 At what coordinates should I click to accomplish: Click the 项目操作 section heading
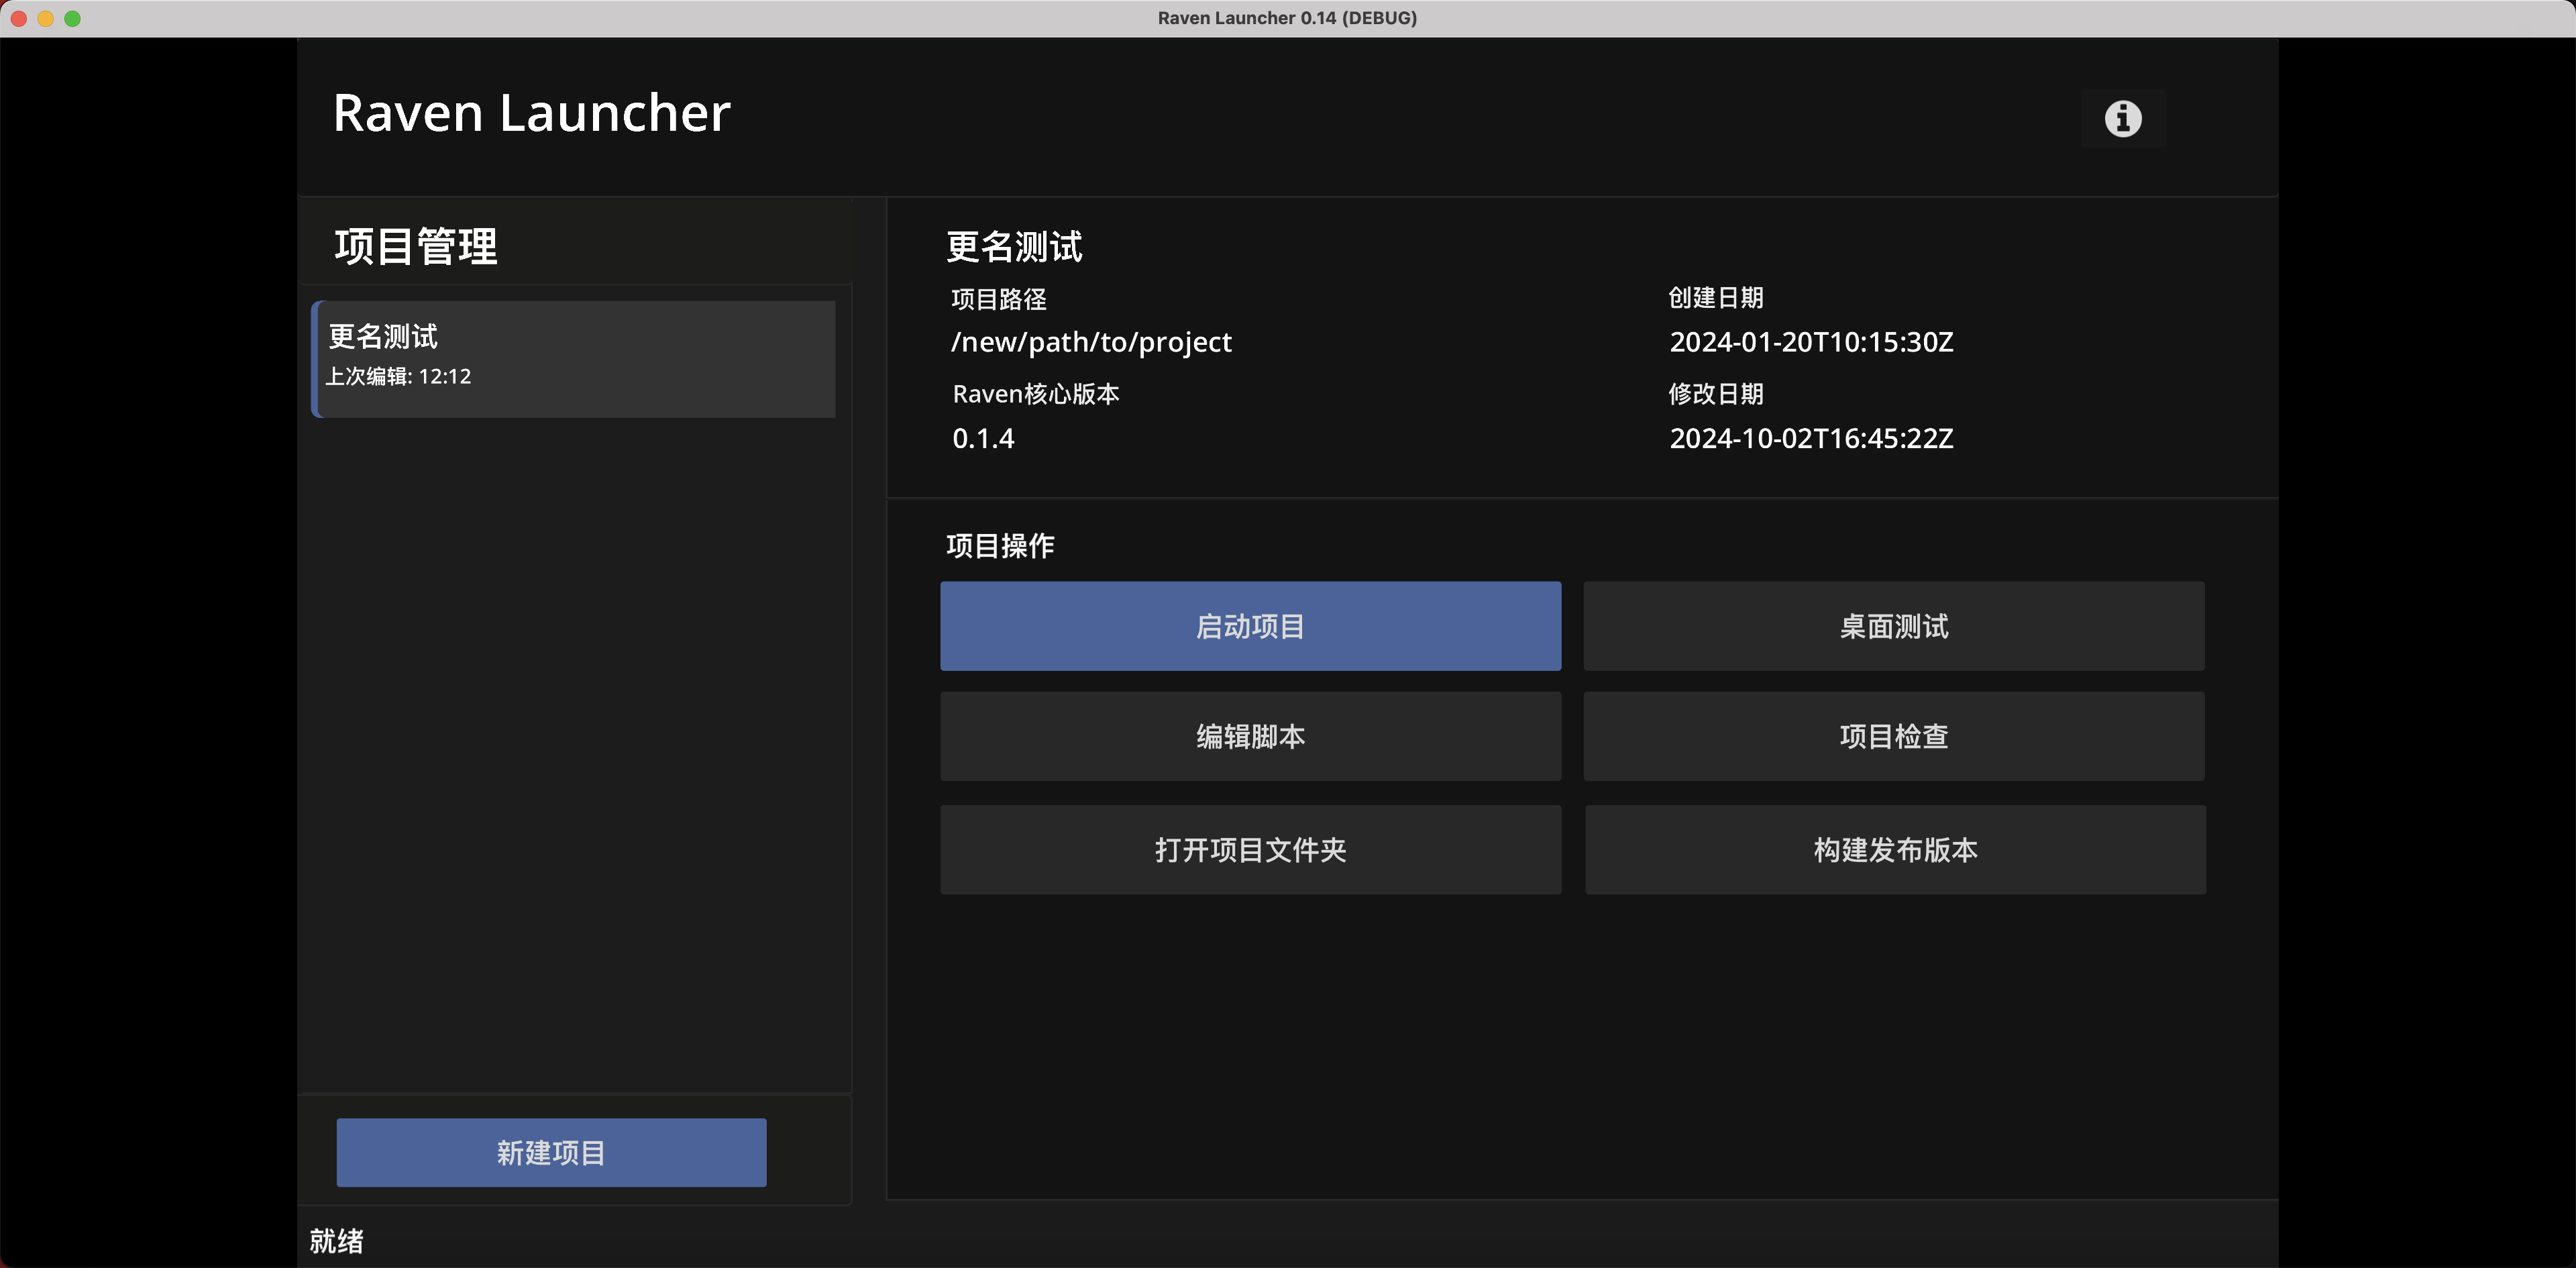pos(1000,545)
